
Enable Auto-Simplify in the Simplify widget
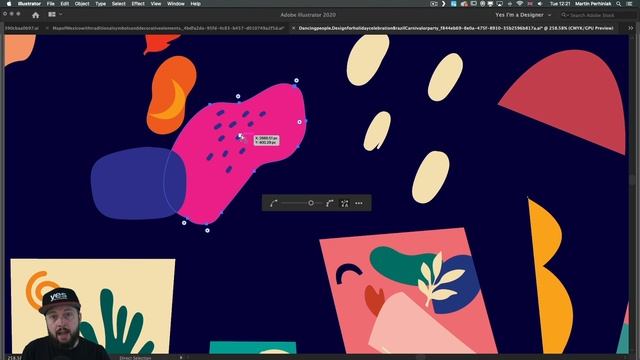[345, 203]
